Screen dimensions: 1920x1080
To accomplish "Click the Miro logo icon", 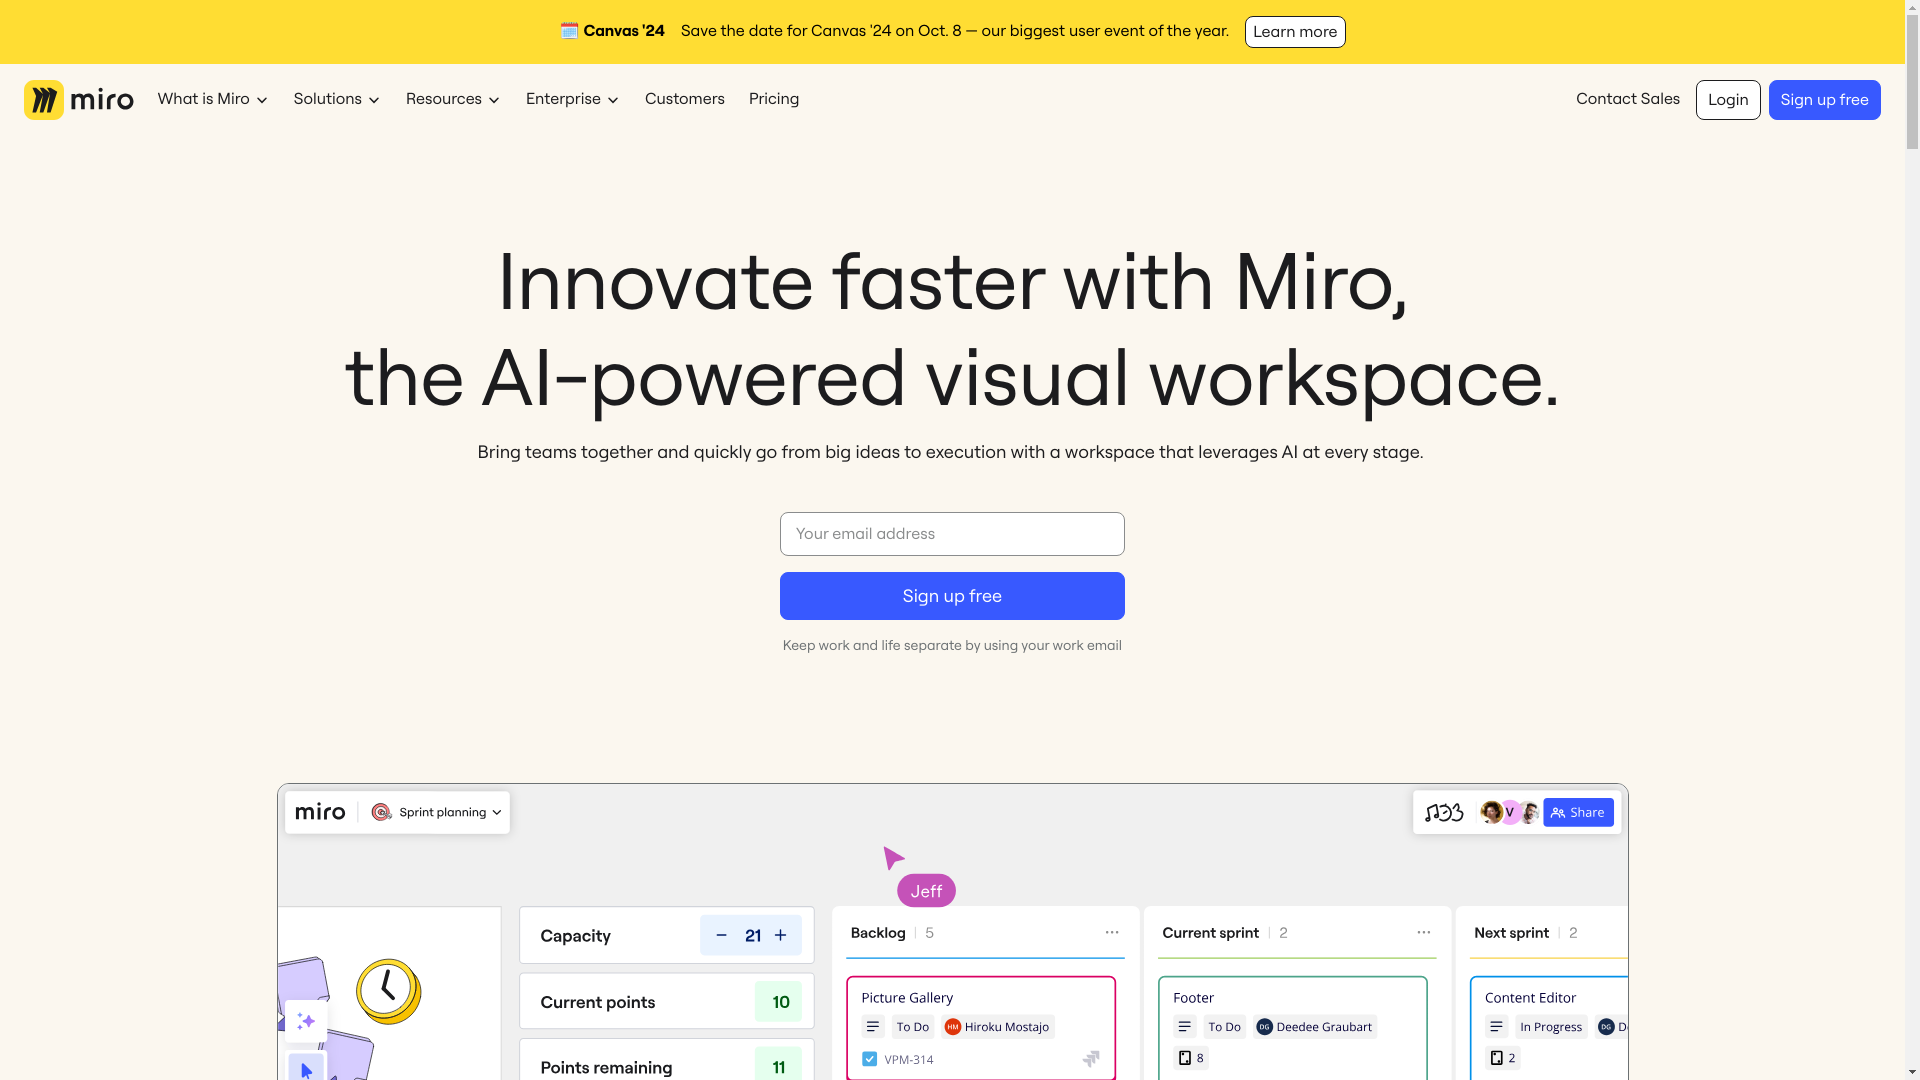I will (x=44, y=100).
